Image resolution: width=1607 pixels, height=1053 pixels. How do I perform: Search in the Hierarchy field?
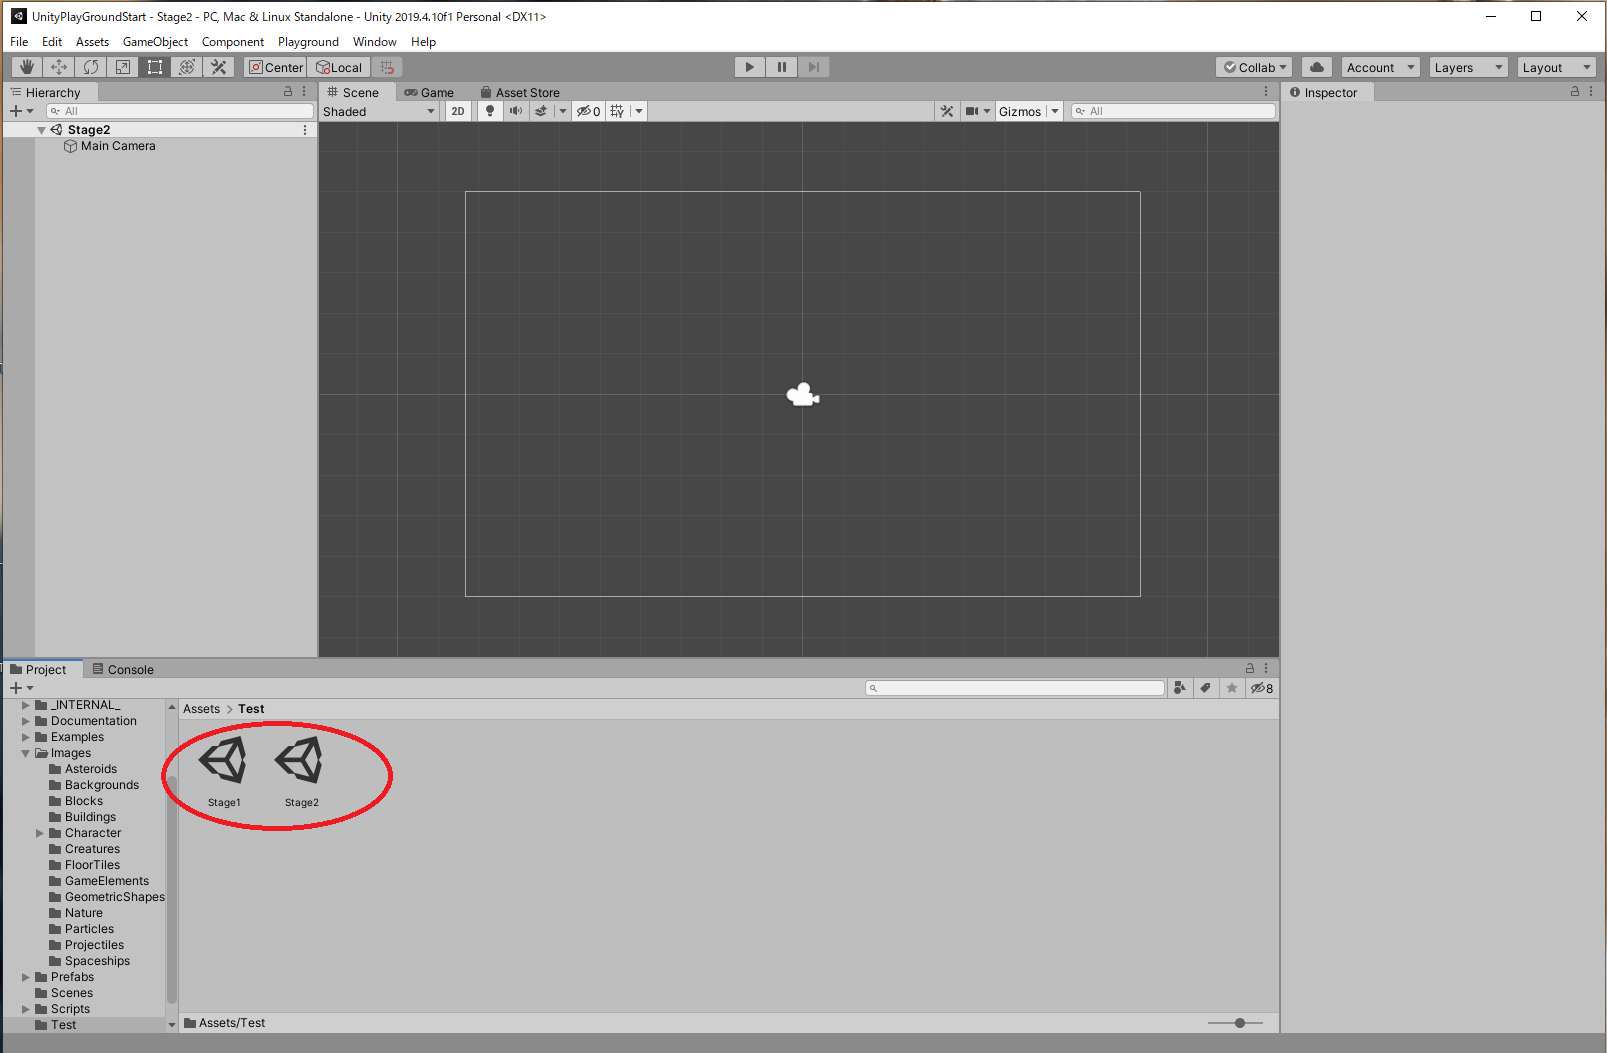(x=180, y=111)
